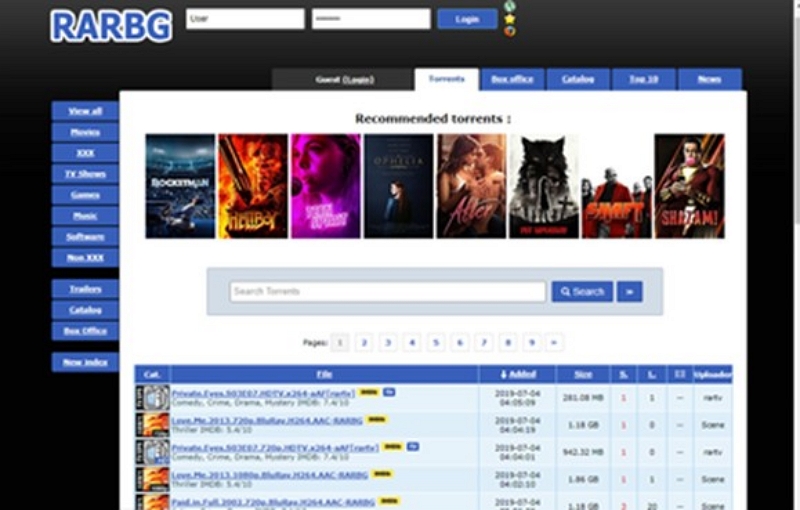The height and width of the screenshot is (510, 800).
Task: Sort by the S. seeders header
Action: (x=623, y=374)
